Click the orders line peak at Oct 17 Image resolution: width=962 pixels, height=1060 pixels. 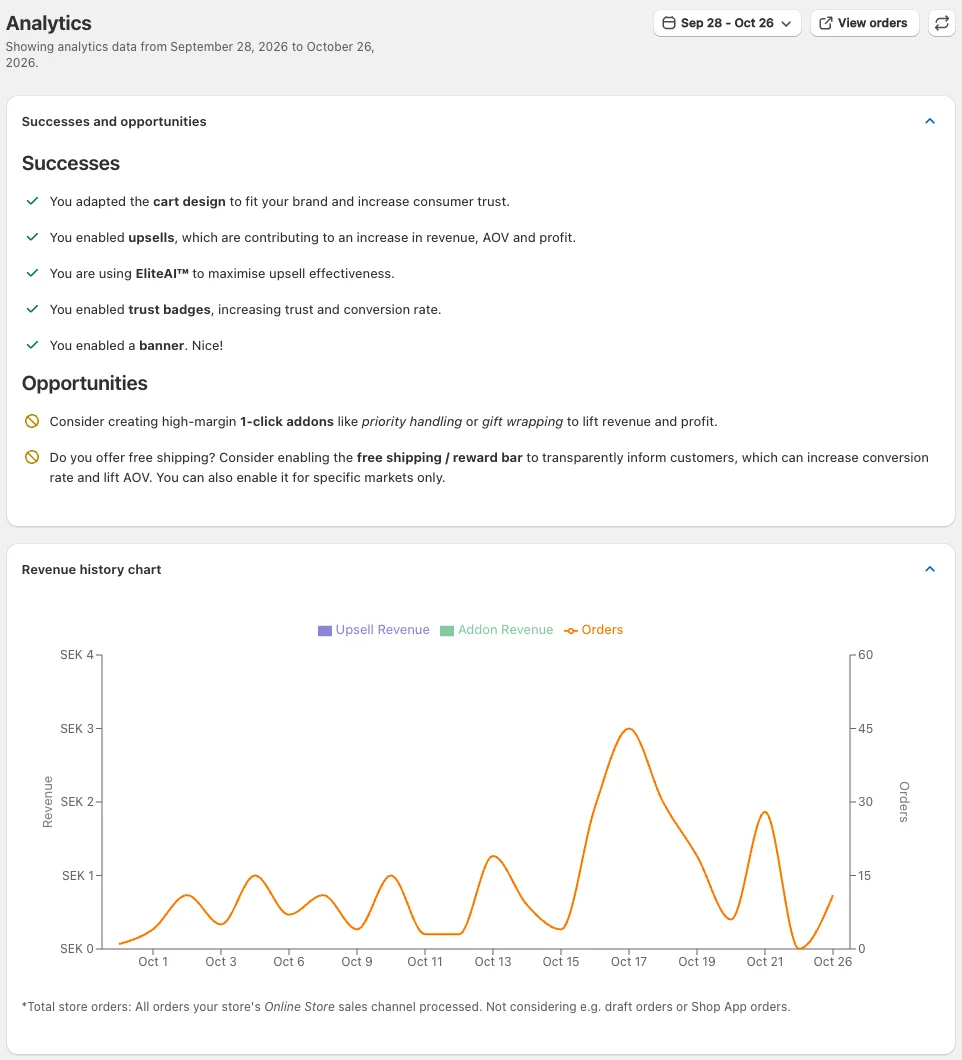[x=629, y=729]
